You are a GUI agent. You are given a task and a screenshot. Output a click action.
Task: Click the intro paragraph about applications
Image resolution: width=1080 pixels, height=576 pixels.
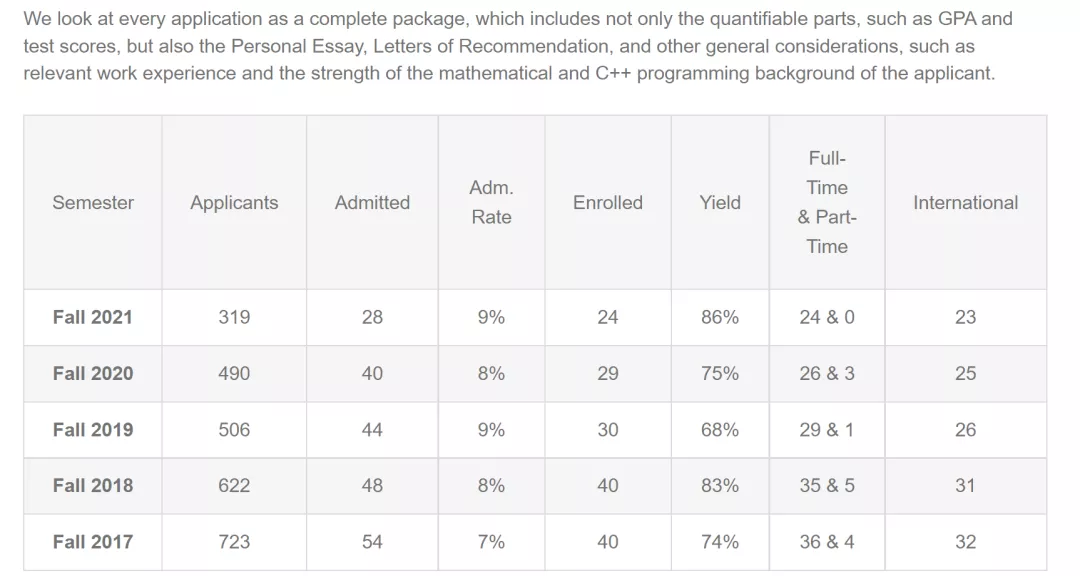[x=510, y=46]
